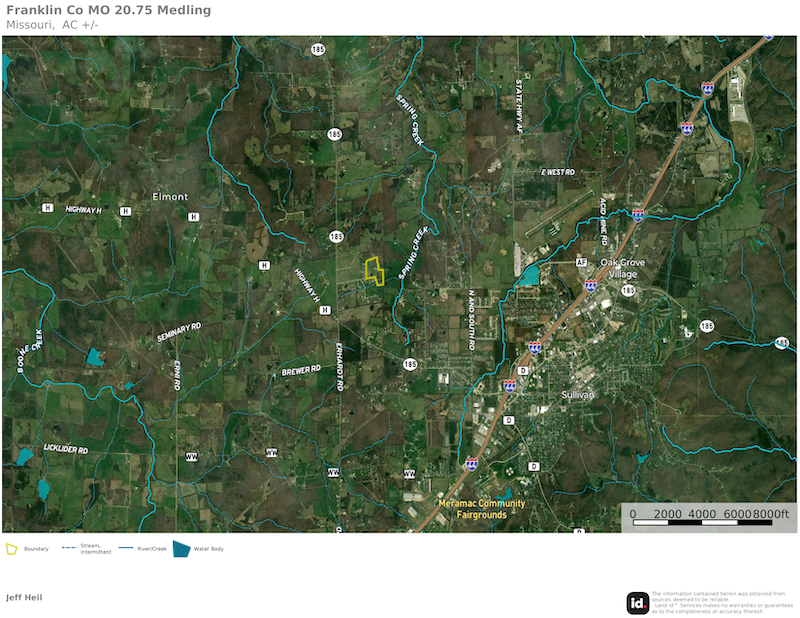Click the E West Rd road label

pyautogui.click(x=558, y=172)
